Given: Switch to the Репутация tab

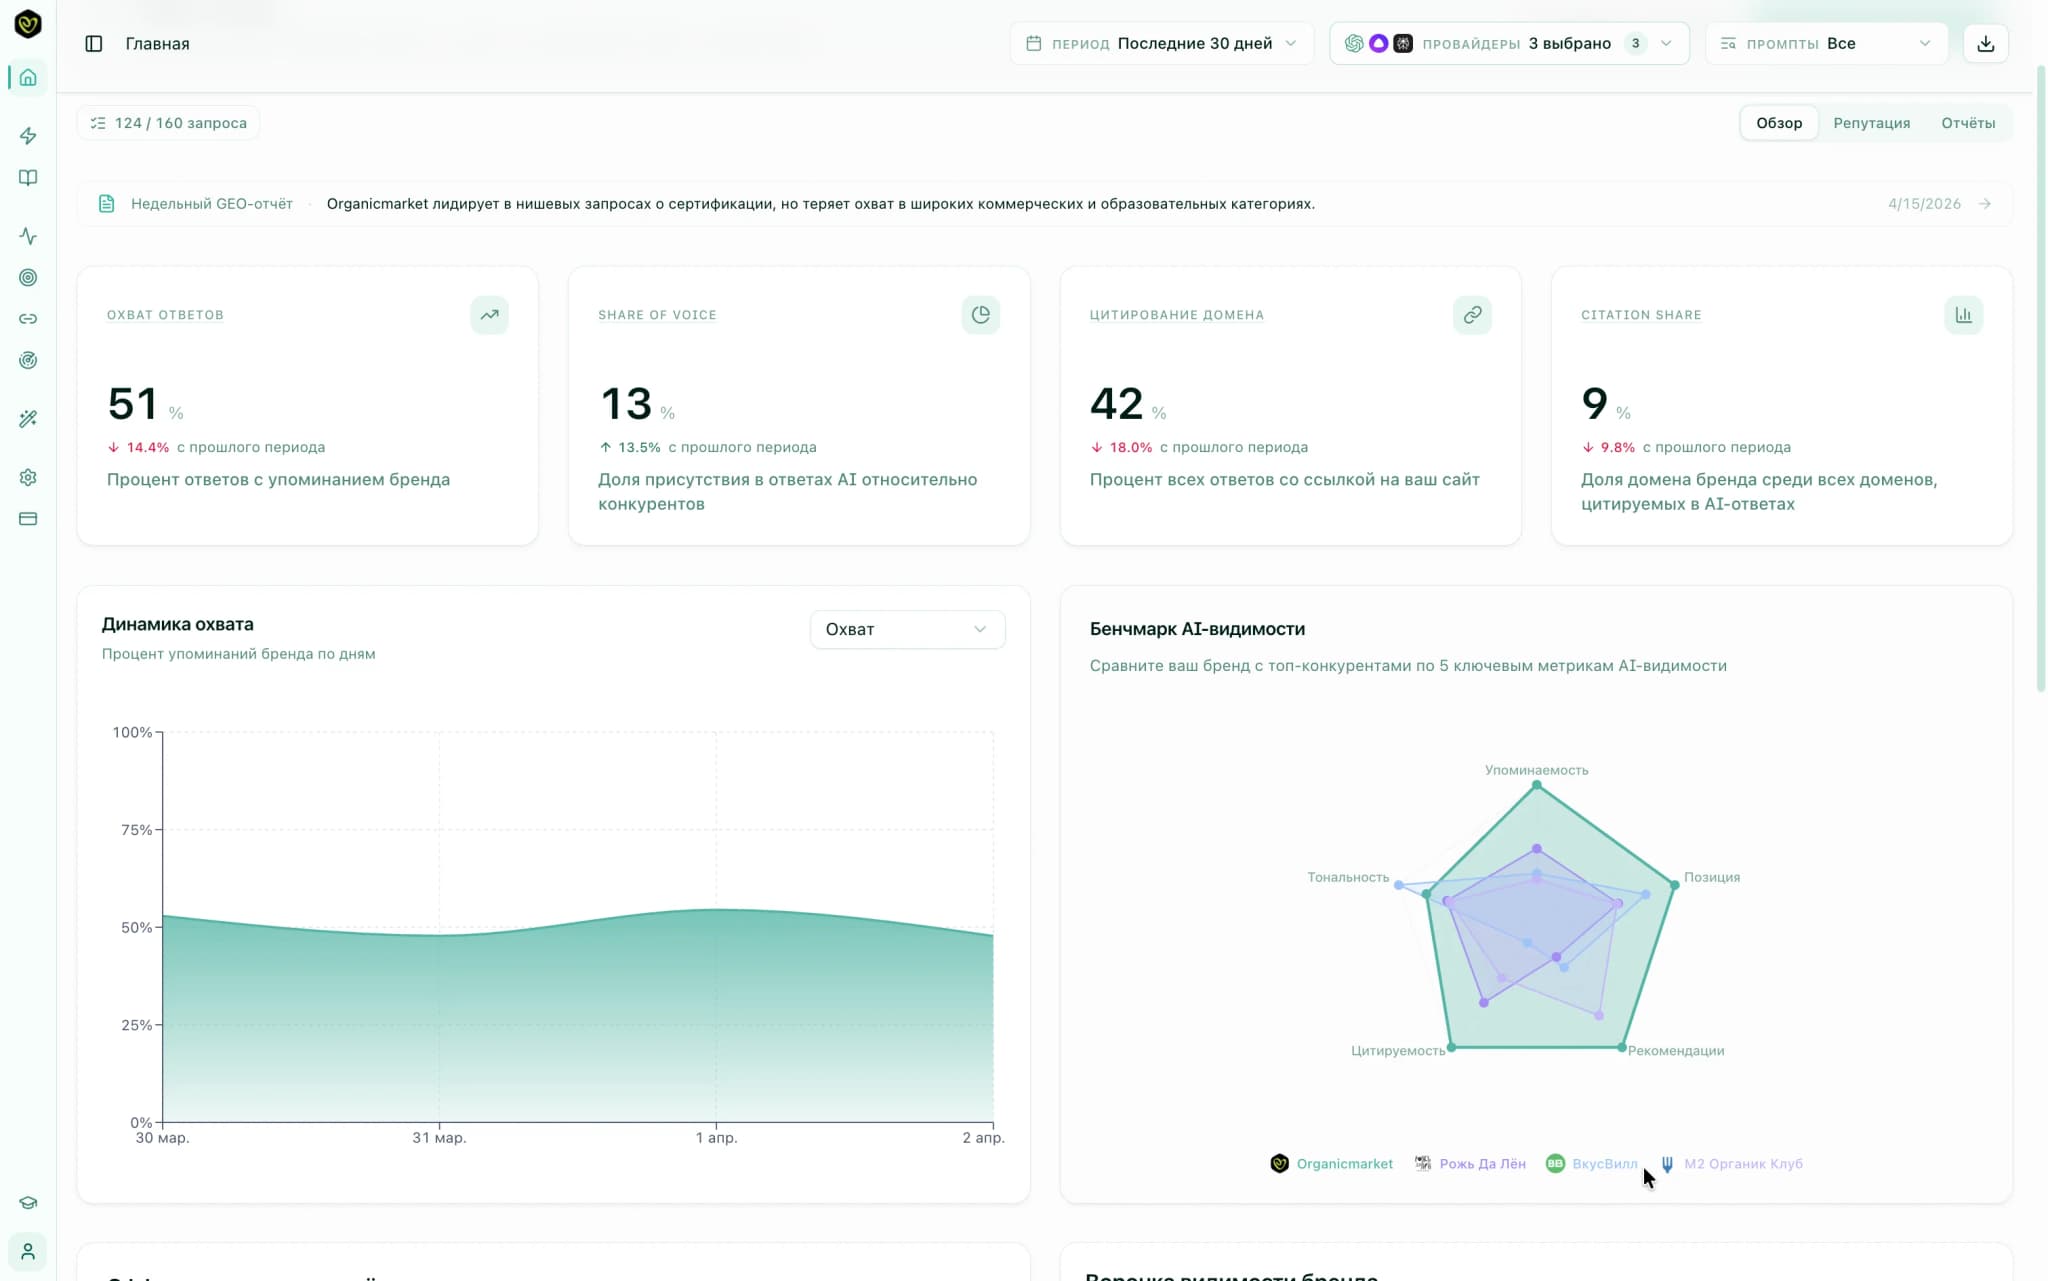Looking at the screenshot, I should [1871, 123].
